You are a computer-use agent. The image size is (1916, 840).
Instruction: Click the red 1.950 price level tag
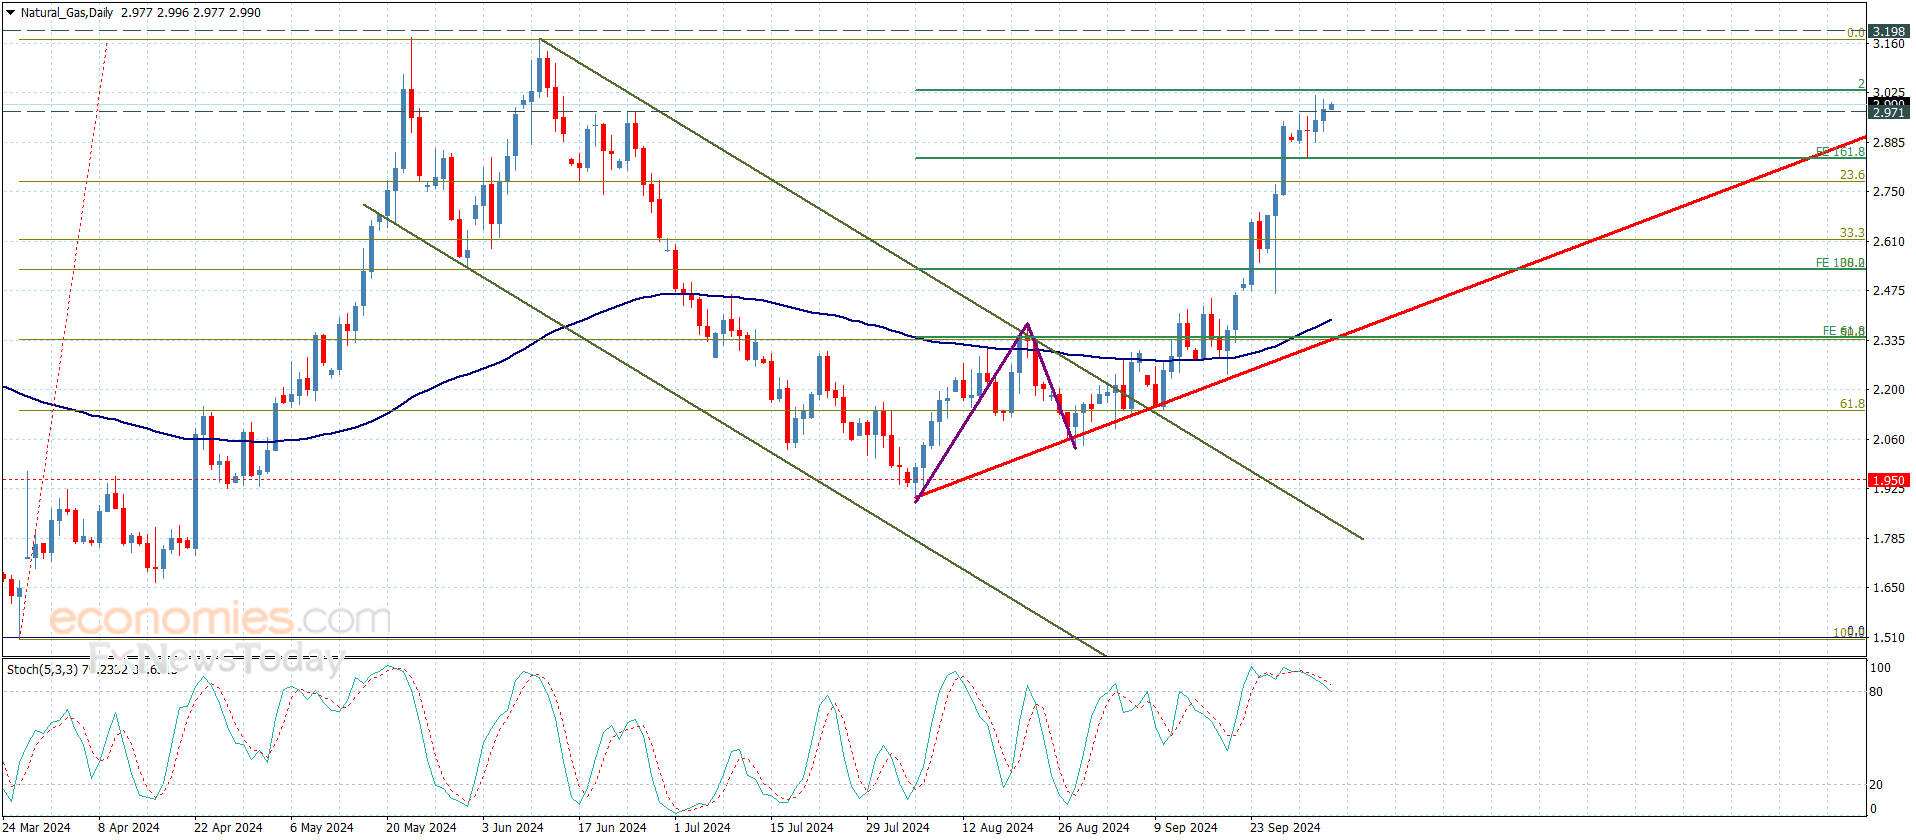pyautogui.click(x=1889, y=481)
